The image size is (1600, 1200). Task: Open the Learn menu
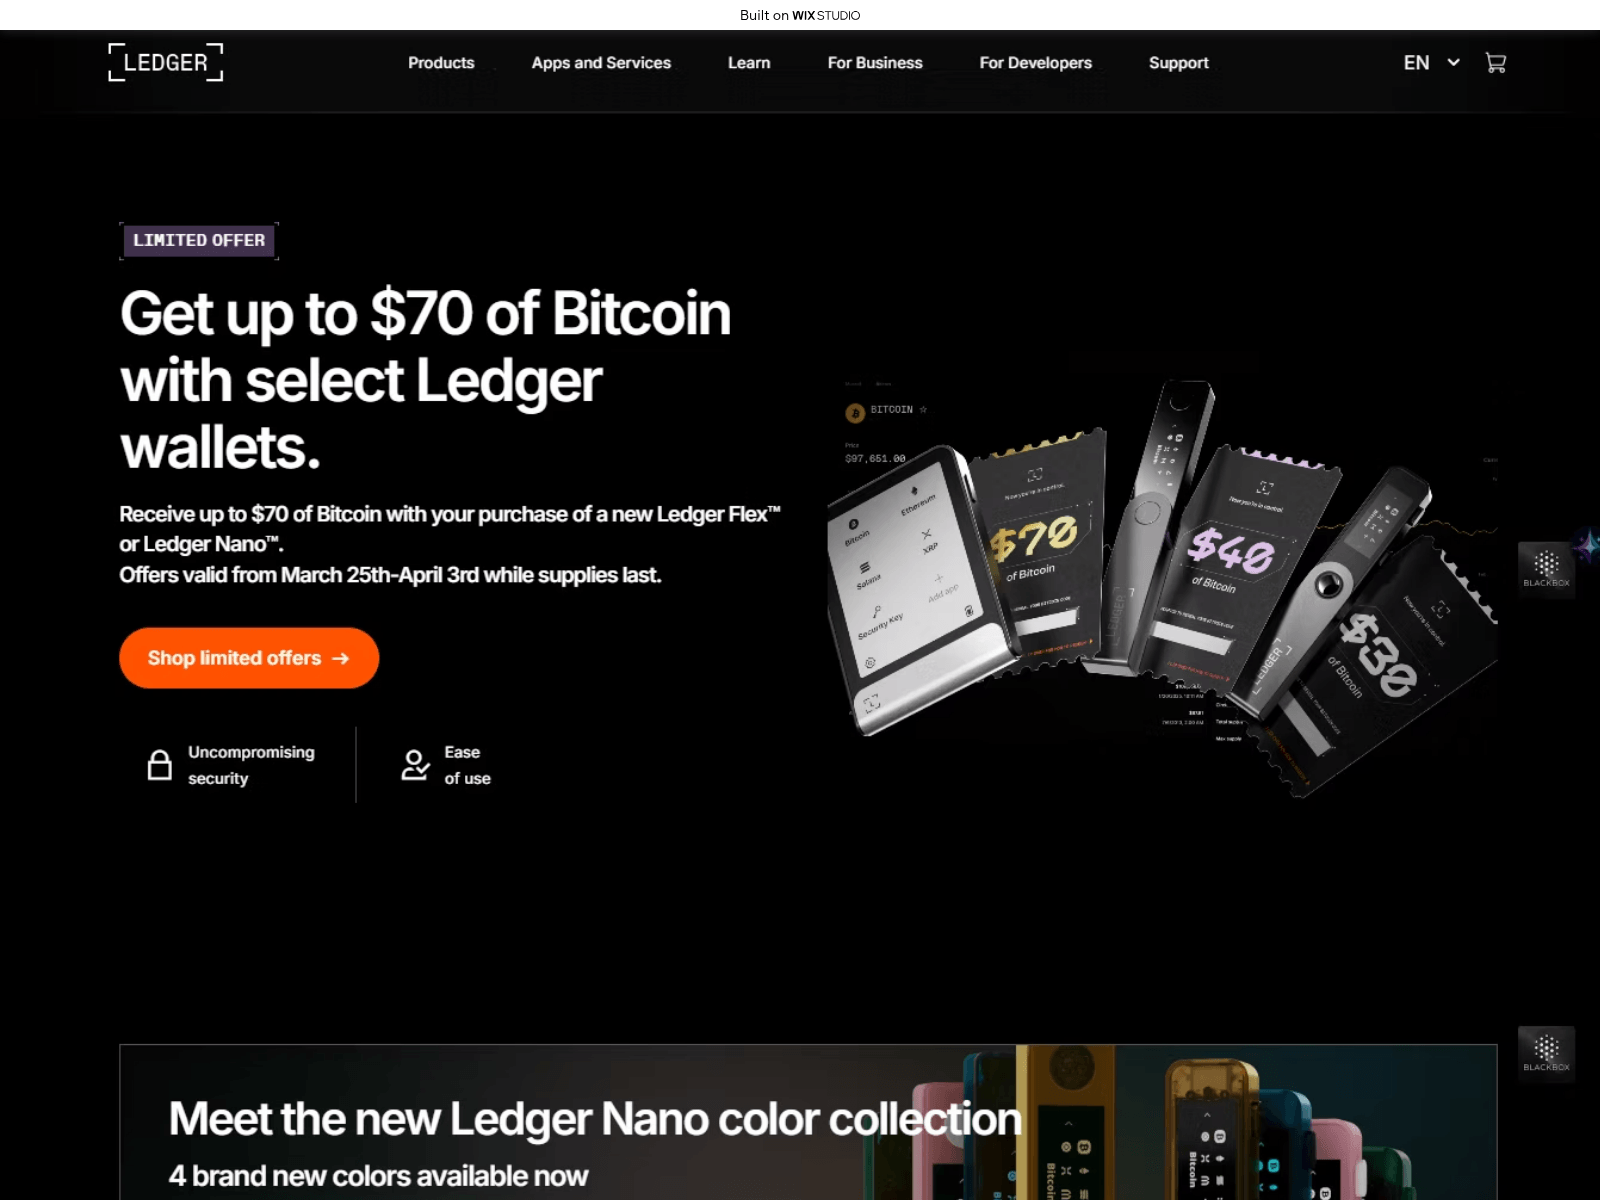(749, 63)
